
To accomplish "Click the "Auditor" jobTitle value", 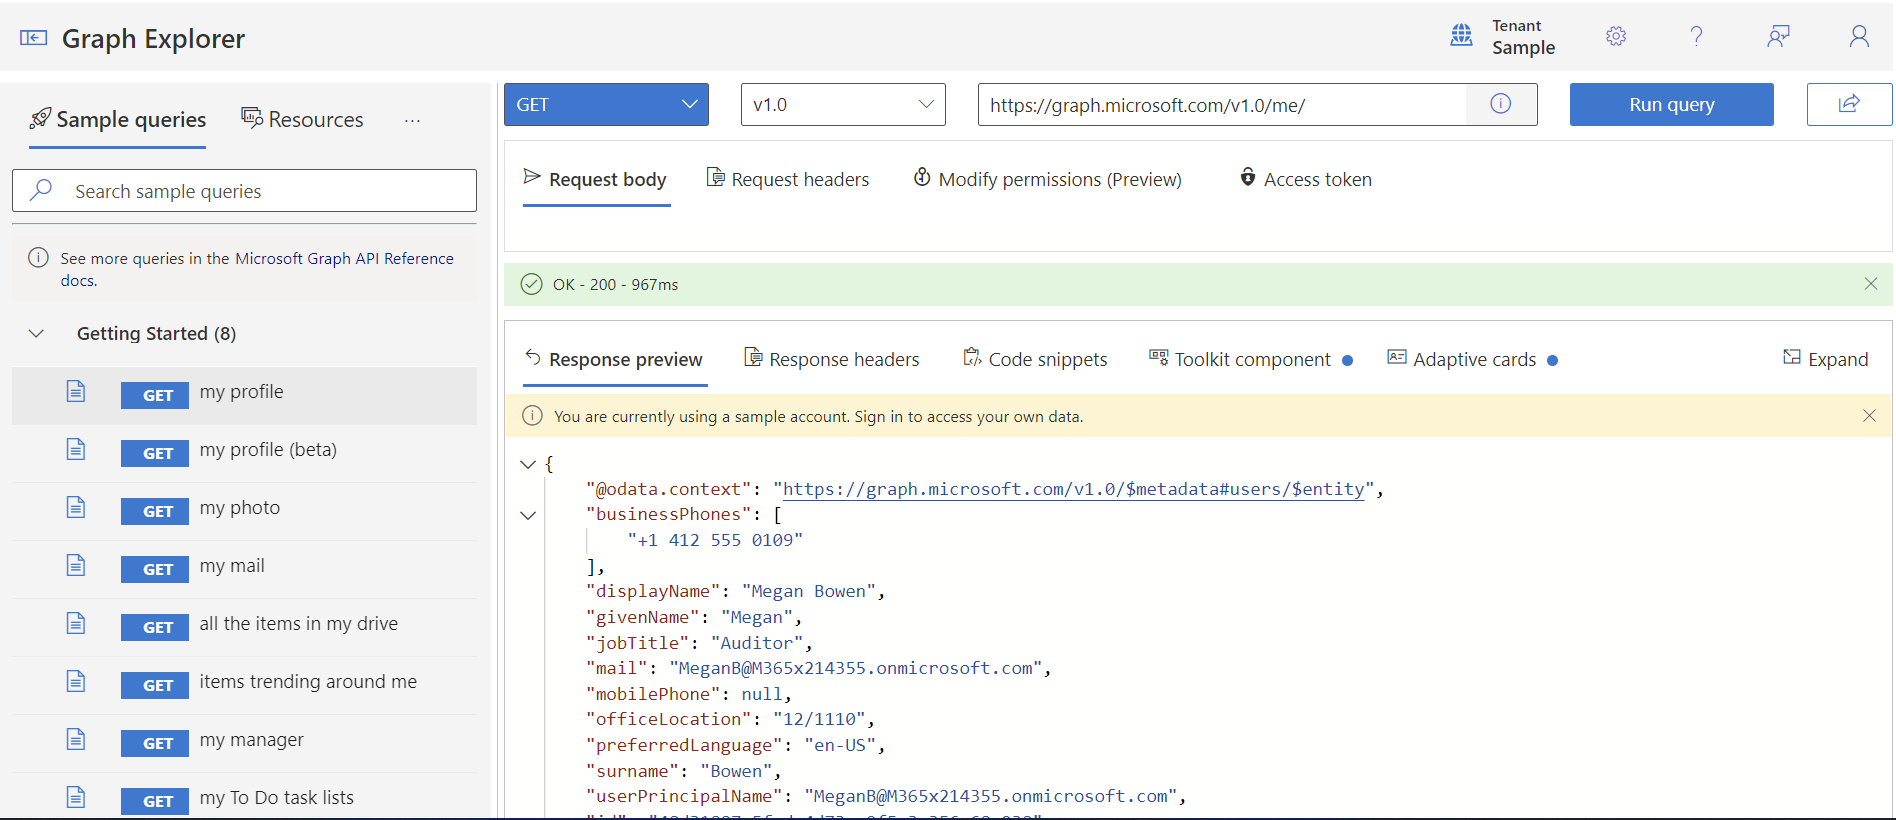I will [757, 643].
